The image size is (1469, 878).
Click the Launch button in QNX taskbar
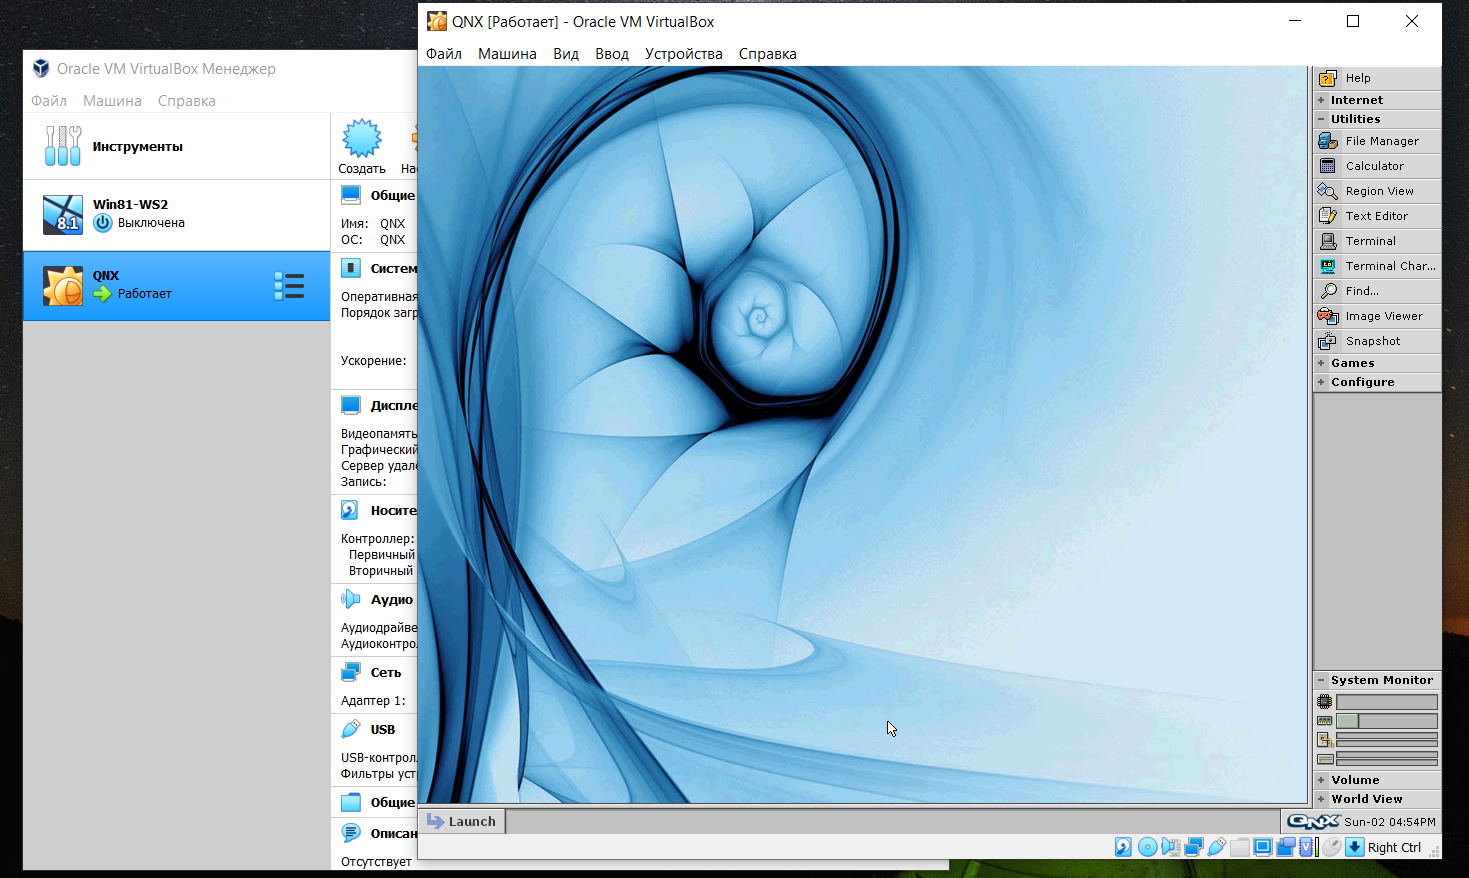462,821
